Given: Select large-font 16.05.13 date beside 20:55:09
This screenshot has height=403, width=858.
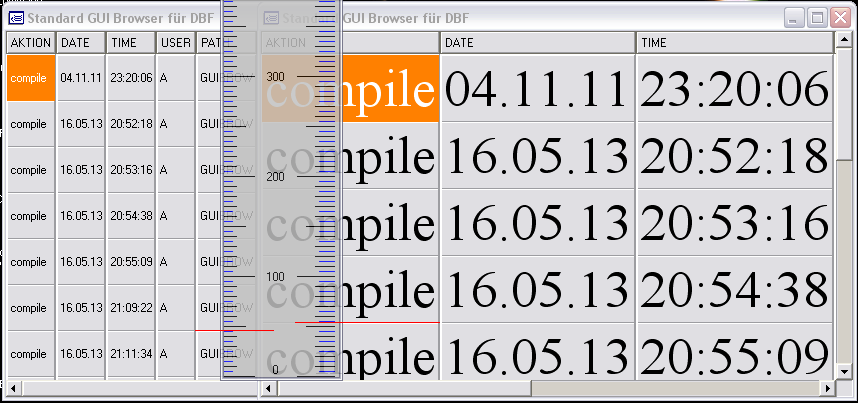Looking at the screenshot, I should (537, 352).
